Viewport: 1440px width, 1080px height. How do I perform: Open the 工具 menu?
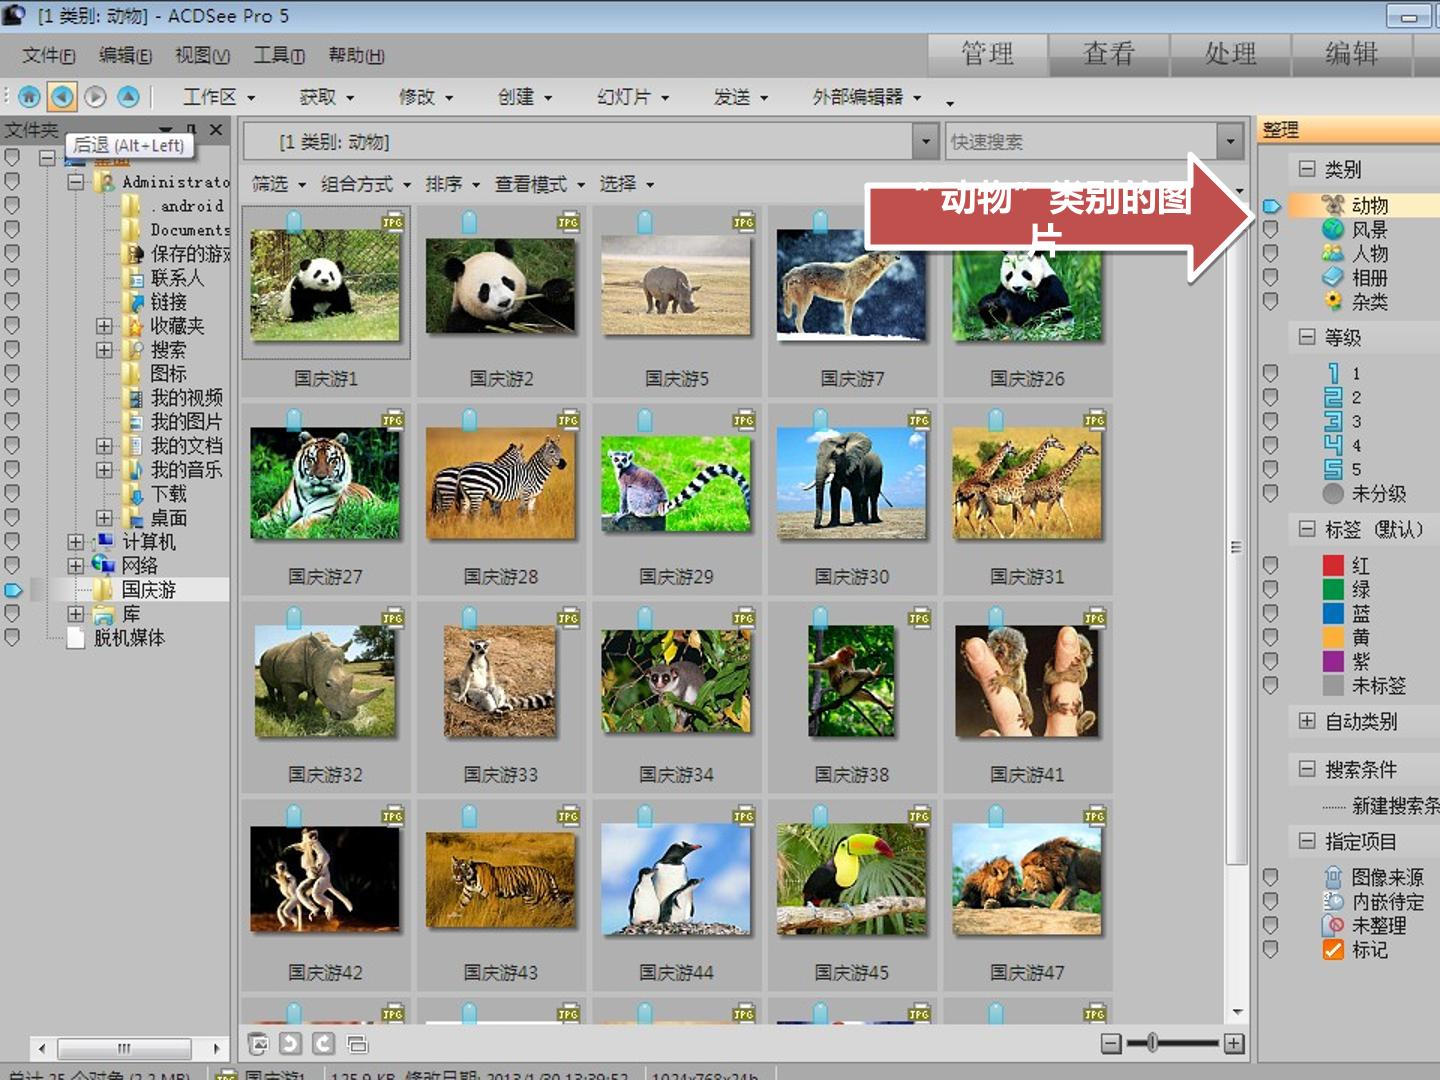coord(279,55)
